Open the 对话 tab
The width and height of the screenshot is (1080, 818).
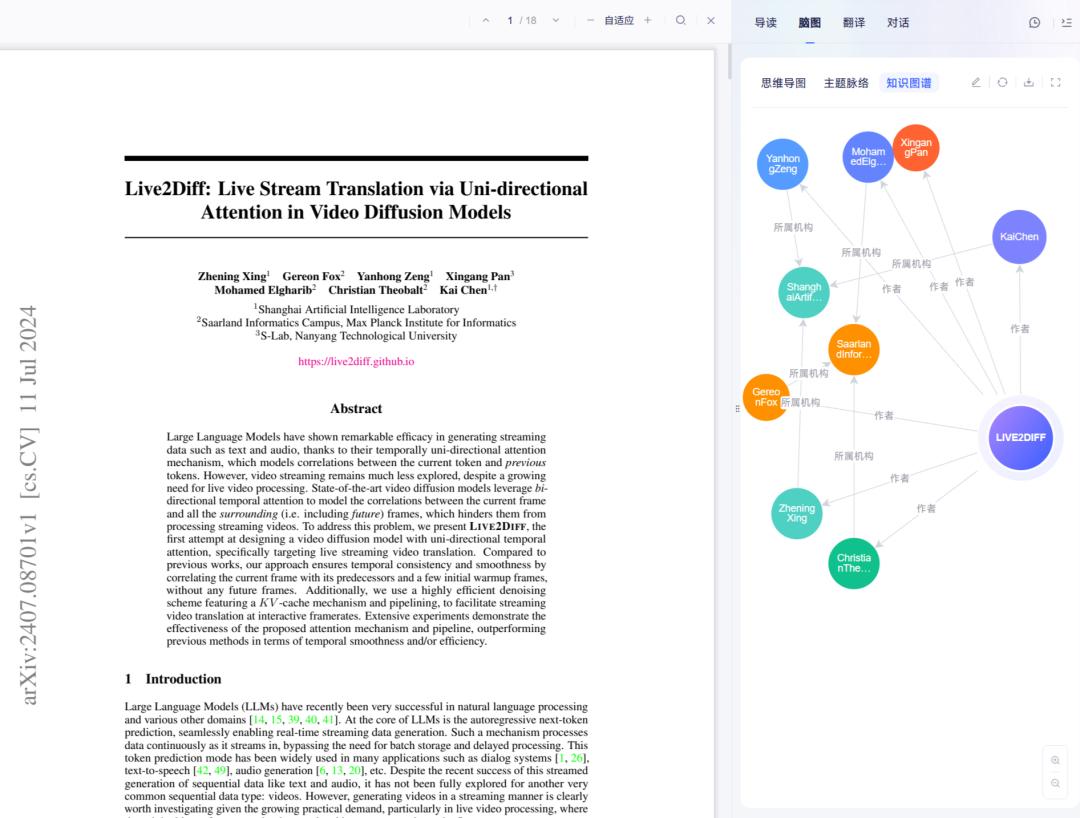898,22
